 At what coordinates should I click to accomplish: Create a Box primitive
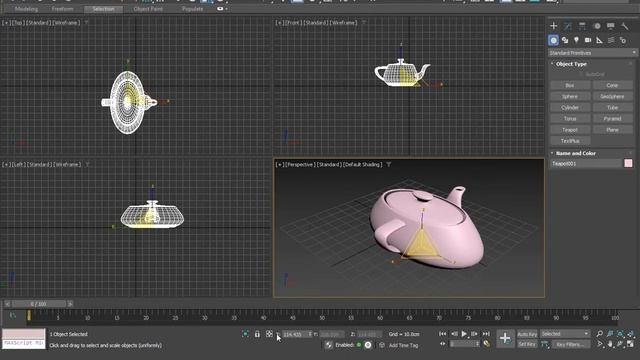click(x=570, y=85)
